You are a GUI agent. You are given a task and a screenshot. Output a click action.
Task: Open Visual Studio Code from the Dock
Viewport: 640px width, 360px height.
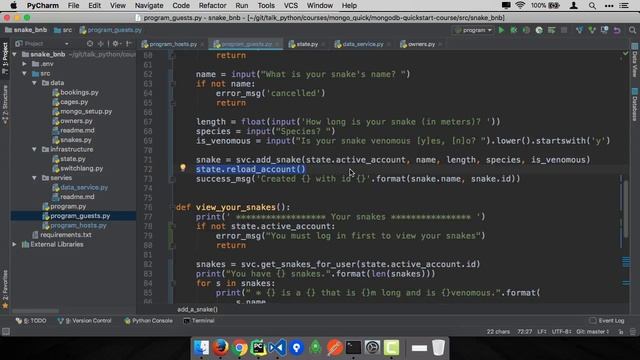pyautogui.click(x=277, y=348)
